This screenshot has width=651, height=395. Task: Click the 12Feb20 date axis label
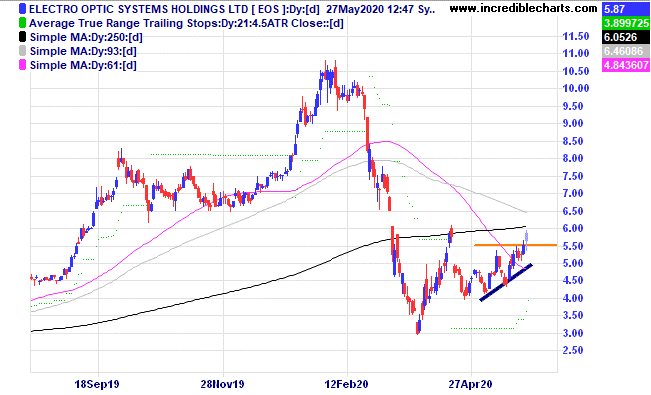pyautogui.click(x=346, y=384)
